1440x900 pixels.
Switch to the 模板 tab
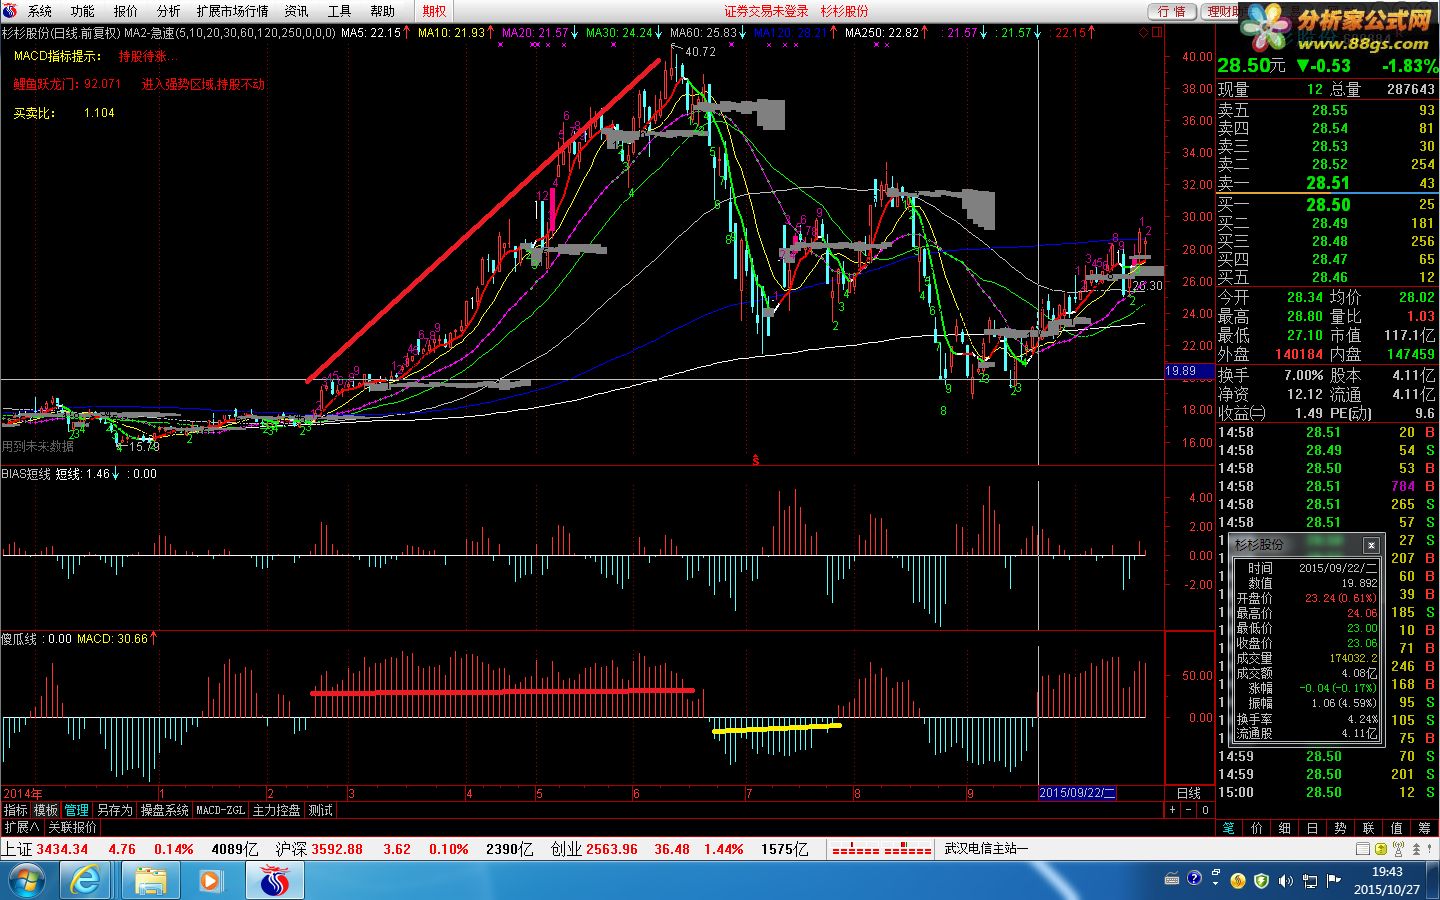coord(46,810)
